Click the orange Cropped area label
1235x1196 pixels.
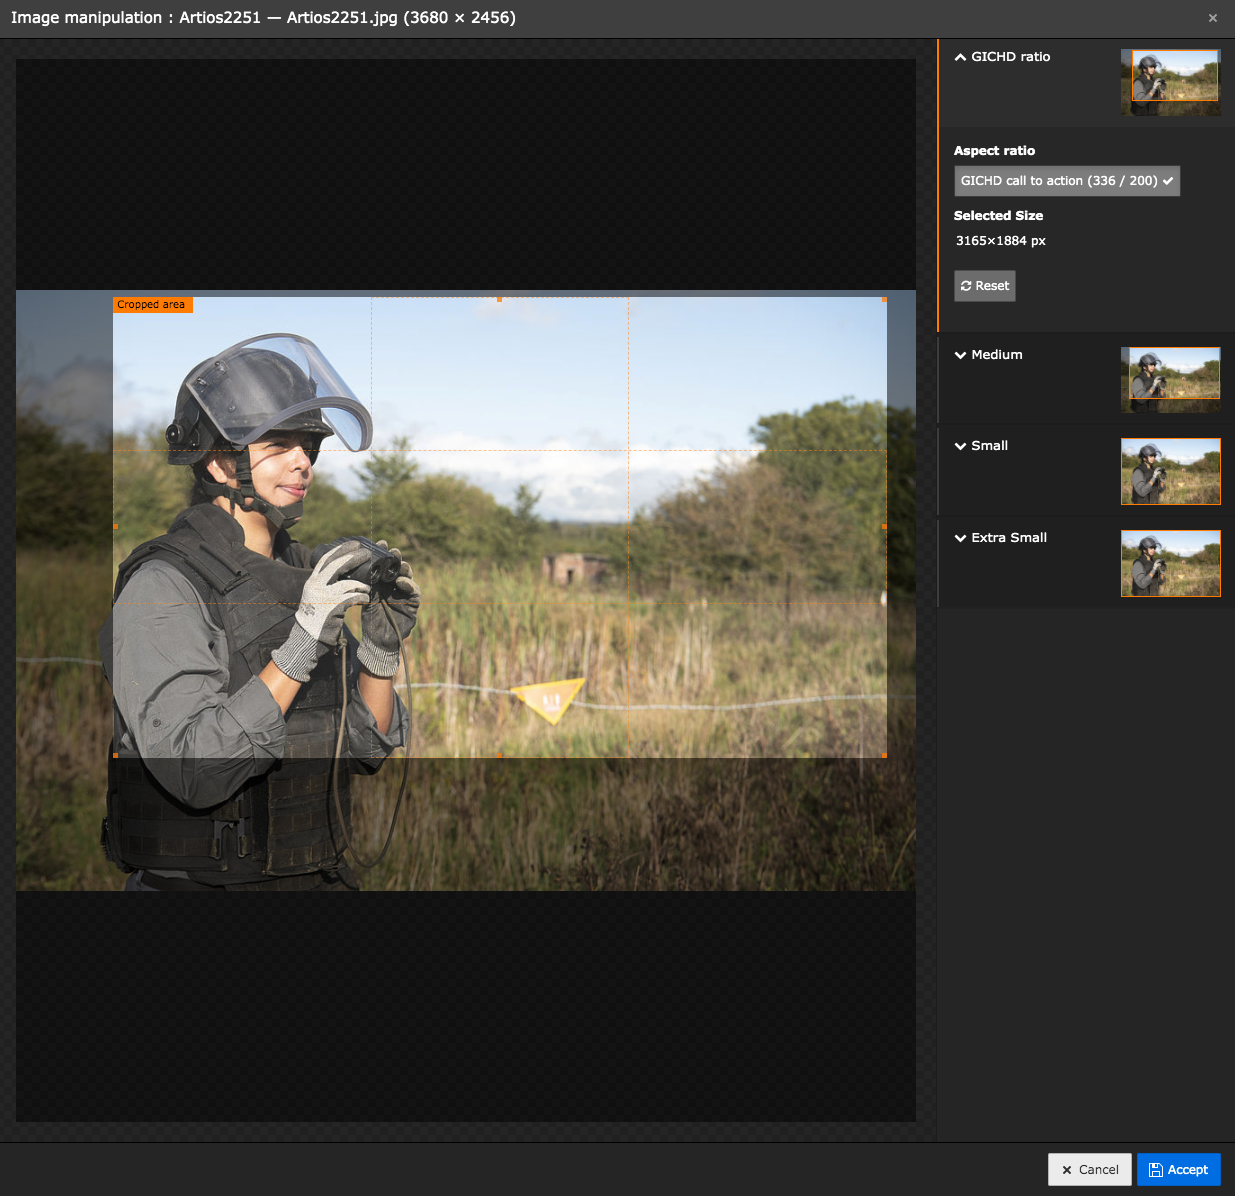pos(152,305)
